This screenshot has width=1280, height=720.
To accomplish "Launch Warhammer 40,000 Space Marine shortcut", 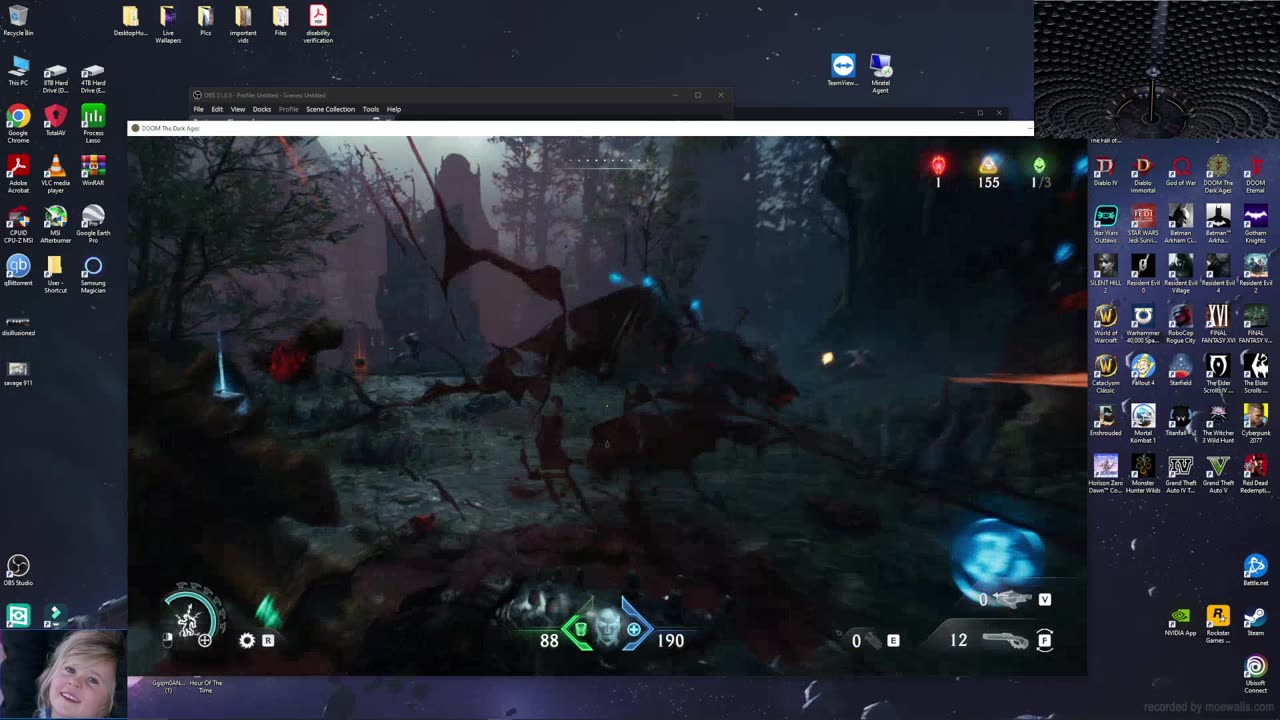I will [x=1143, y=324].
